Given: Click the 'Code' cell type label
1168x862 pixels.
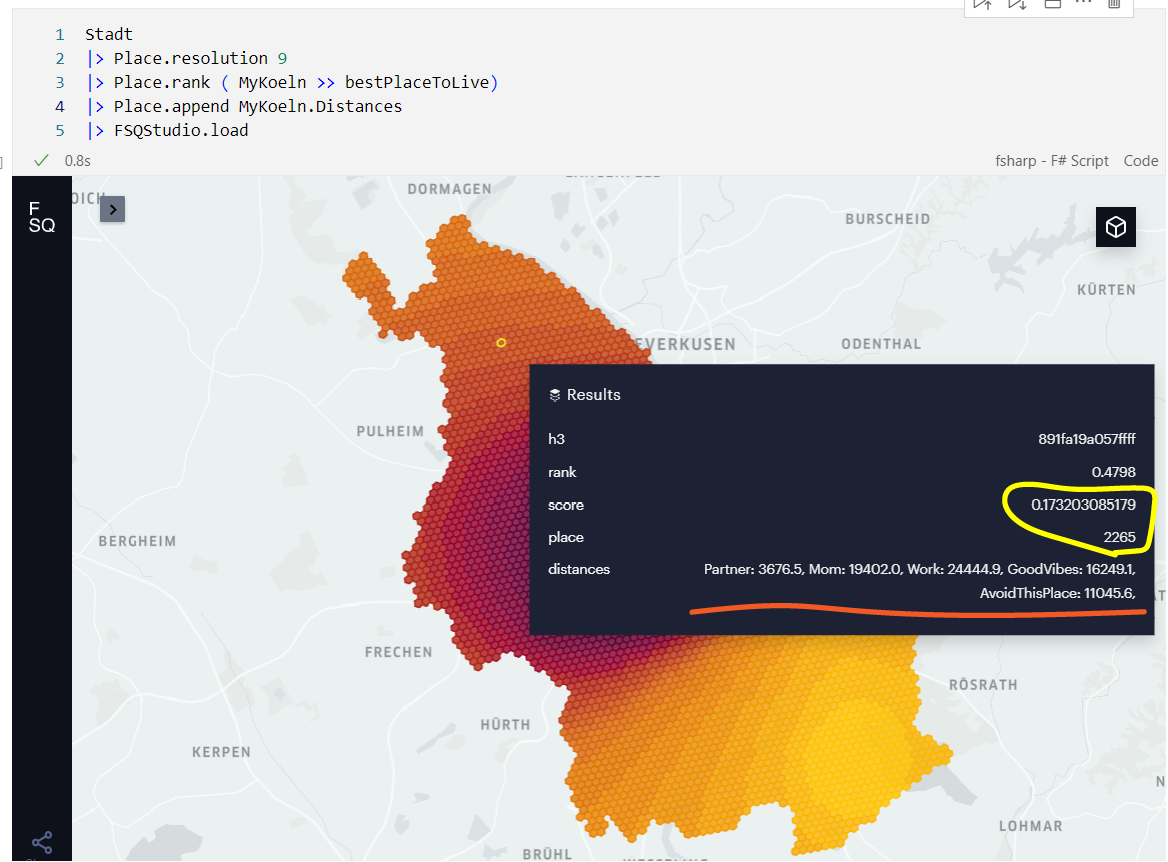Looking at the screenshot, I should 1140,161.
